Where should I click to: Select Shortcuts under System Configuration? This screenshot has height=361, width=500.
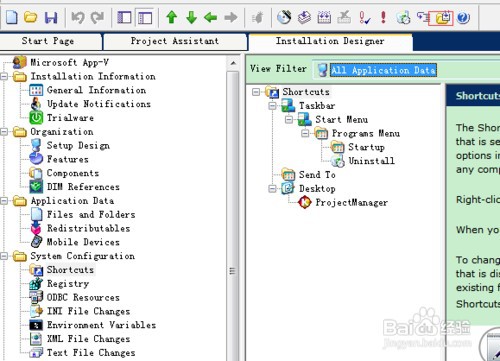click(x=70, y=270)
